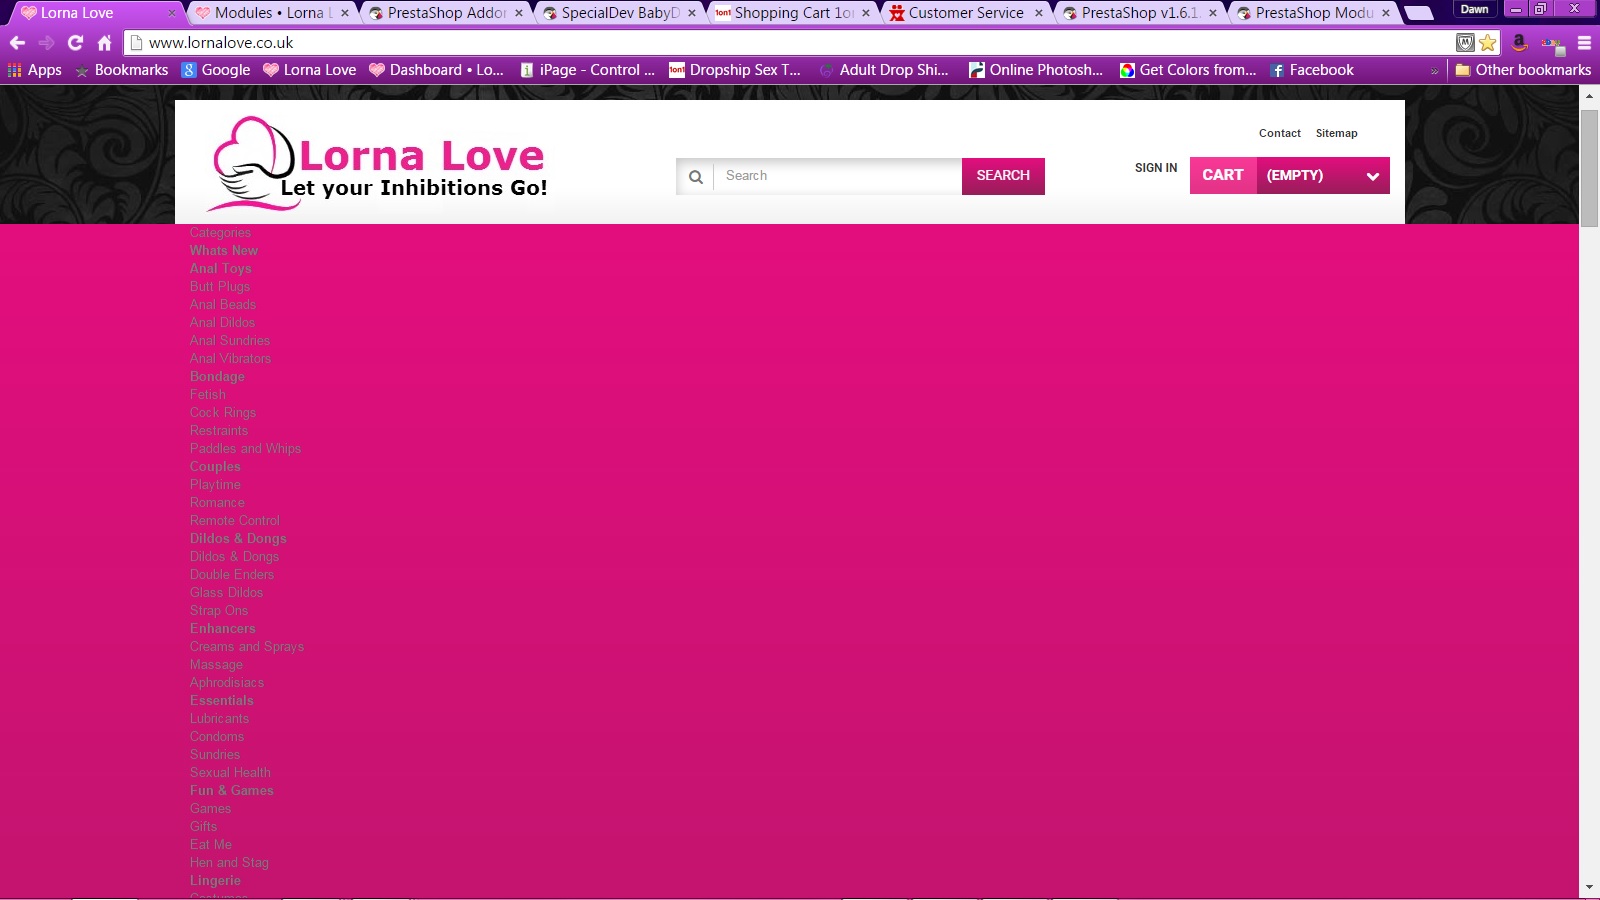The image size is (1600, 900).
Task: Open the Lingerie category
Action: click(x=215, y=881)
